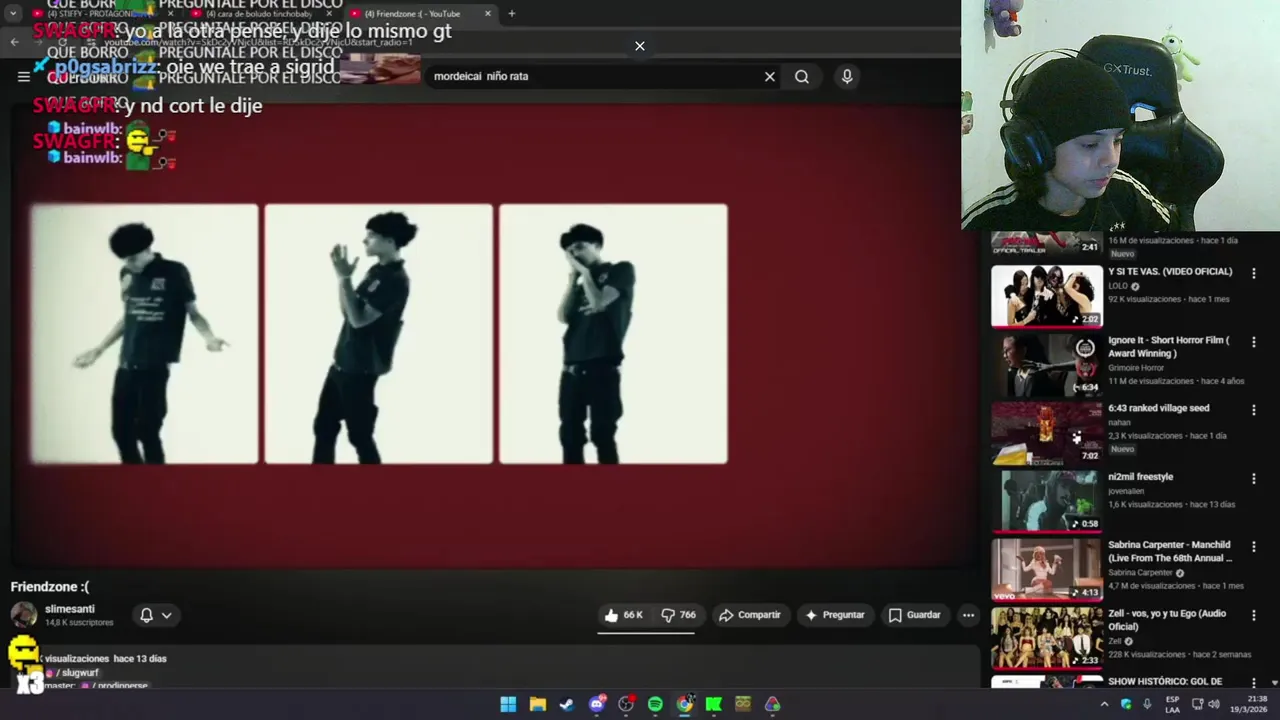Open options for 'Ignore It' video
Screen dimensions: 1280x720
coord(1253,341)
